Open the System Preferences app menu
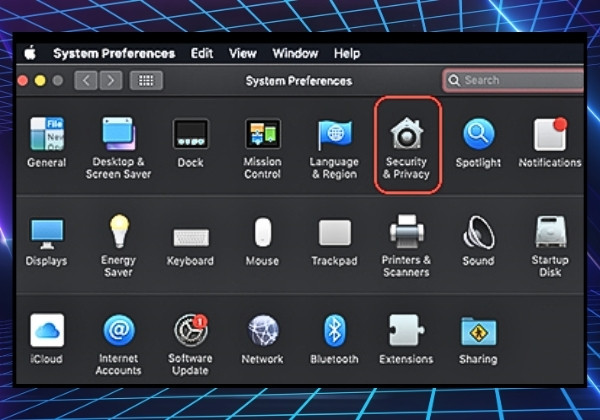600x420 pixels. tap(114, 53)
